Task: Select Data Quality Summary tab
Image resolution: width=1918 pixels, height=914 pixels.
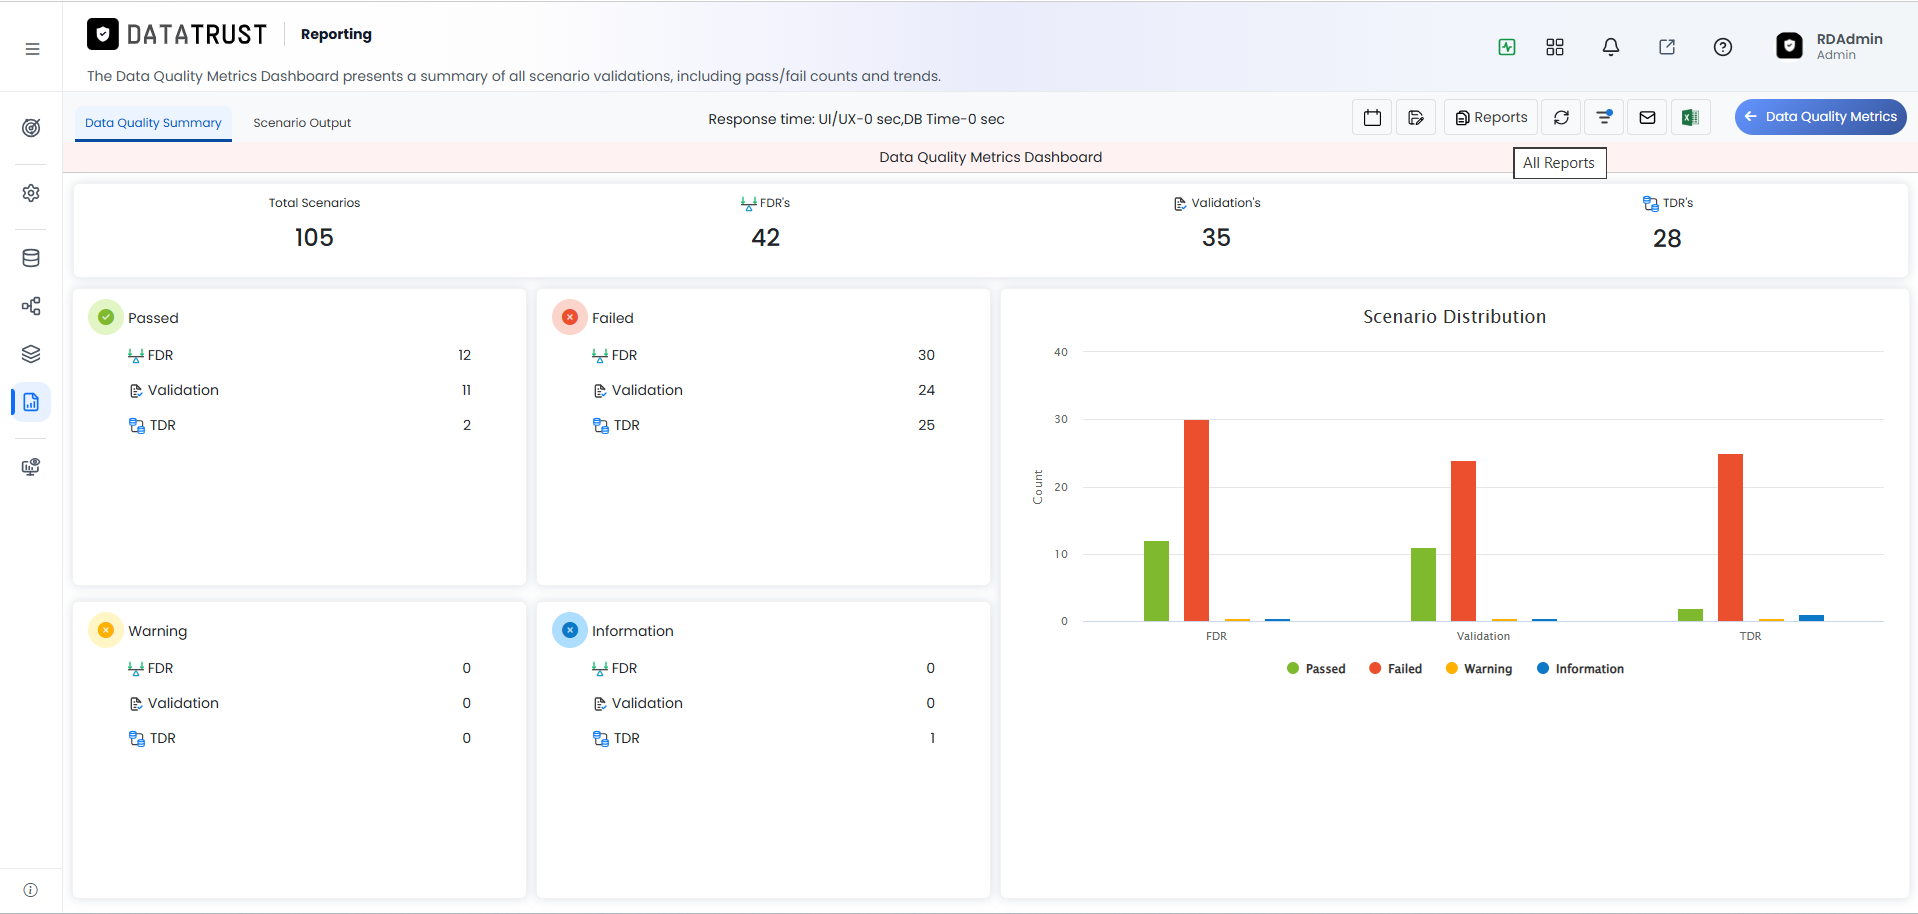Action: tap(153, 123)
